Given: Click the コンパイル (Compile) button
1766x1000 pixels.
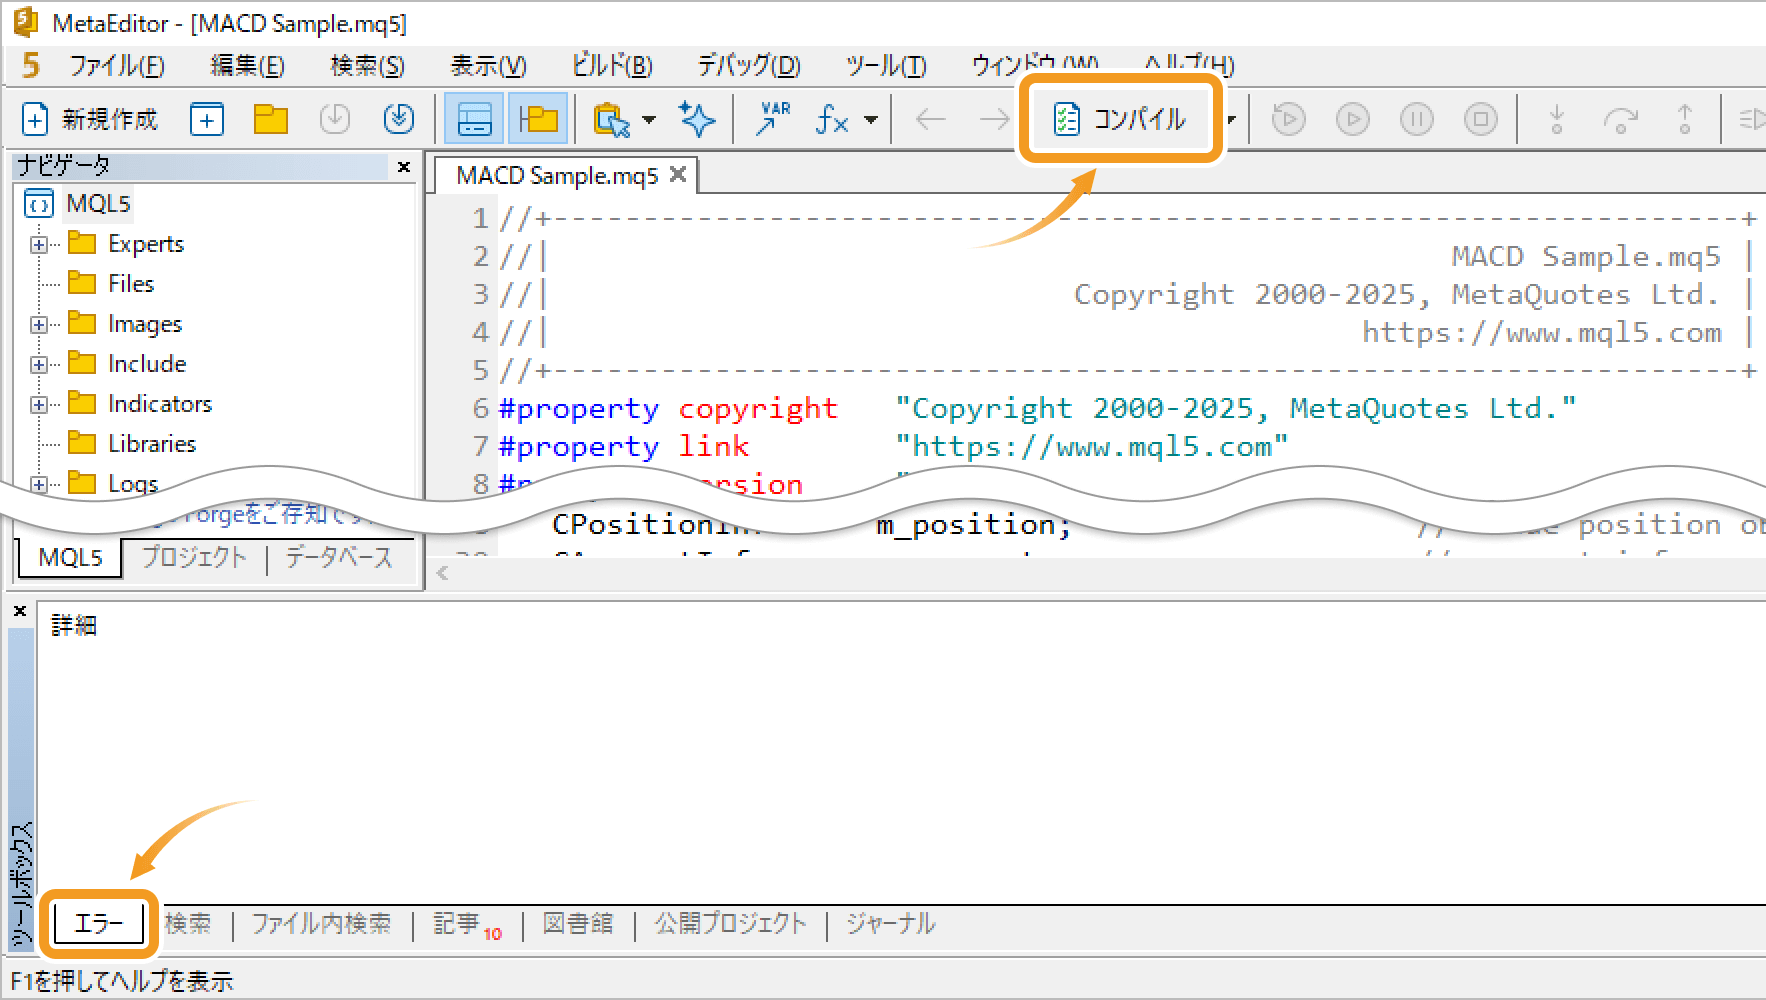Looking at the screenshot, I should [1120, 119].
